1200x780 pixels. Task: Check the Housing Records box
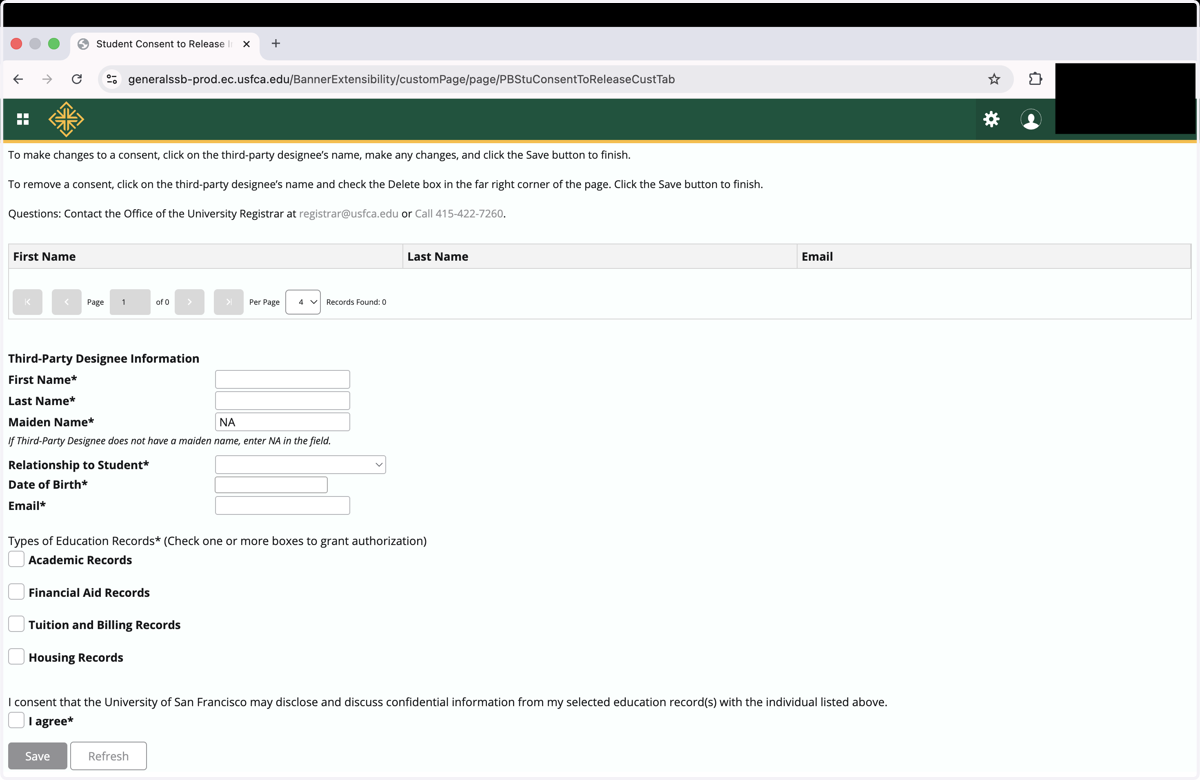tap(16, 657)
